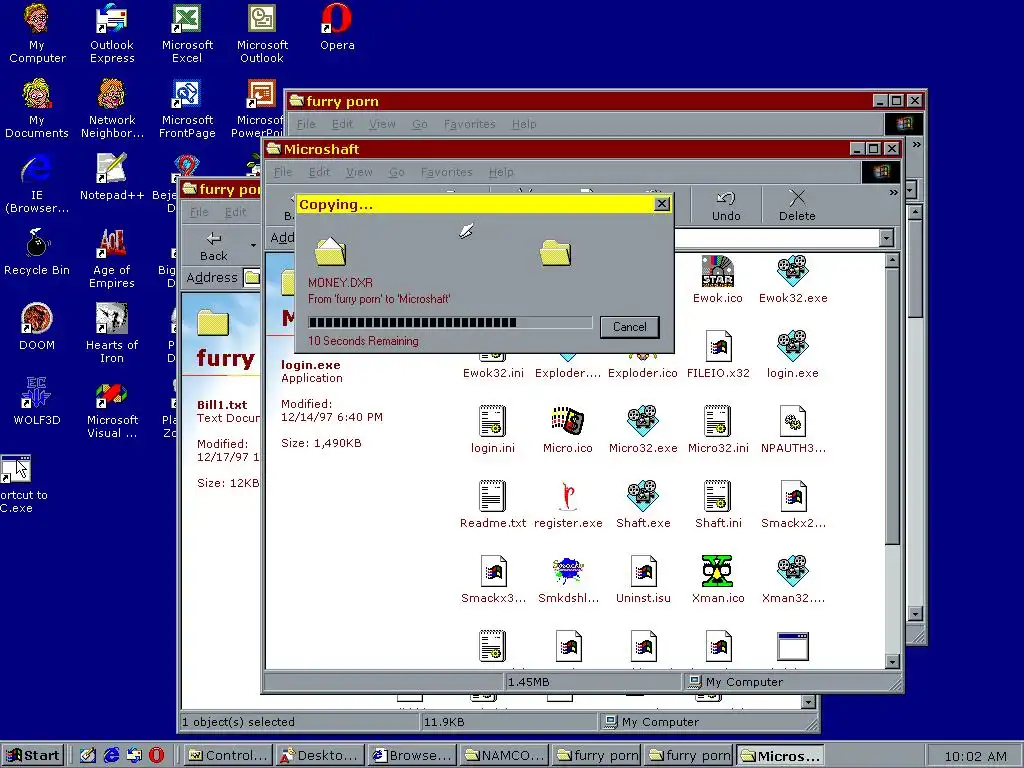
Task: Click Microshaft vertical scrollbar up arrow
Action: pyautogui.click(x=893, y=261)
